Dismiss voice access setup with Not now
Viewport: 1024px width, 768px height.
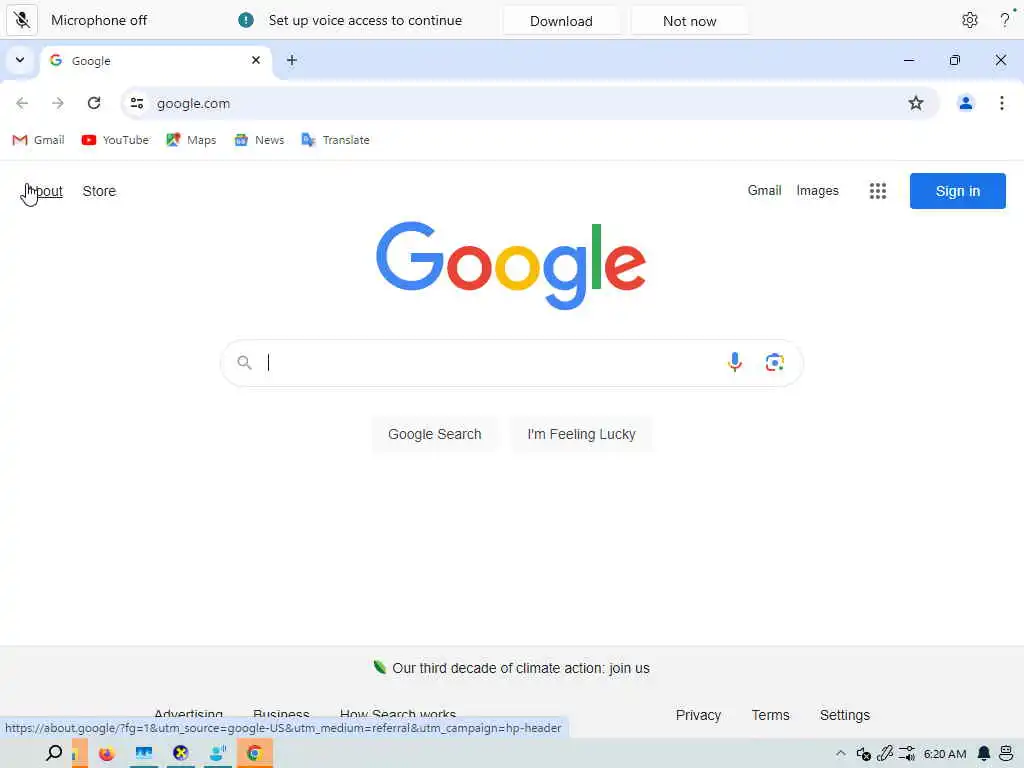pyautogui.click(x=689, y=21)
